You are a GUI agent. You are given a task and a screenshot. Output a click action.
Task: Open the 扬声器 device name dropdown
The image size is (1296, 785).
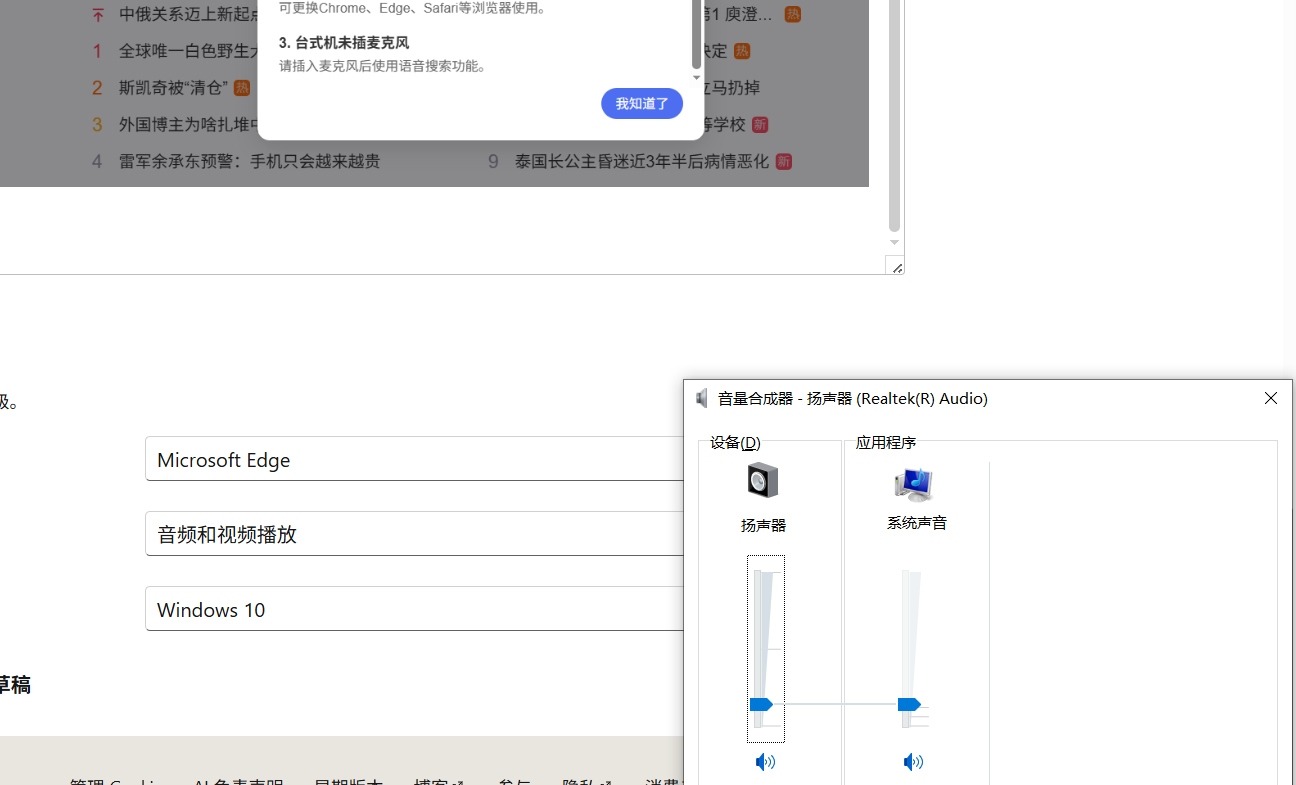(x=763, y=525)
